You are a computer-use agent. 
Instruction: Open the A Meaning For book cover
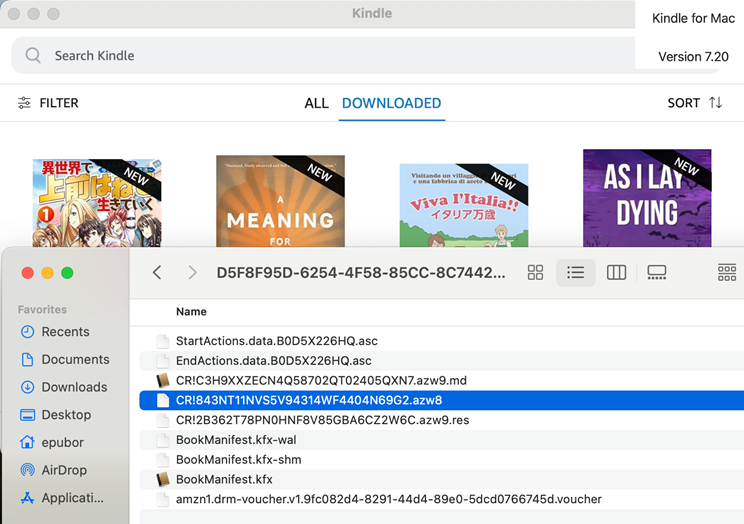280,201
